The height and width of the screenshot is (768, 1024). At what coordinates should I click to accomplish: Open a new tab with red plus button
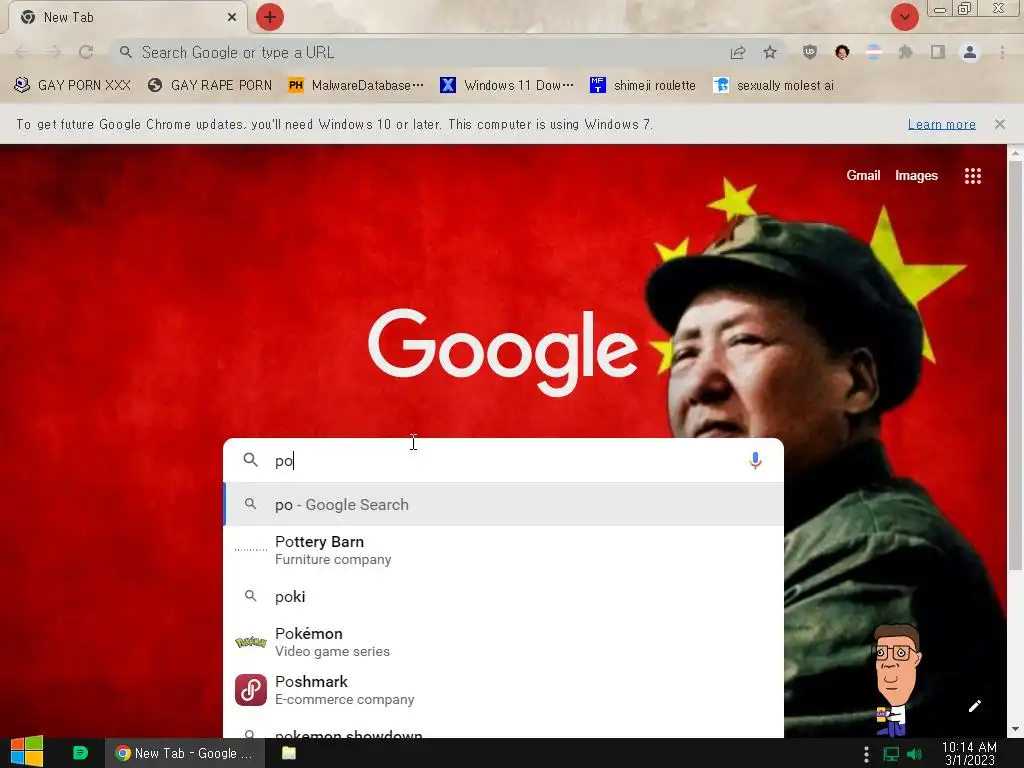click(x=270, y=17)
